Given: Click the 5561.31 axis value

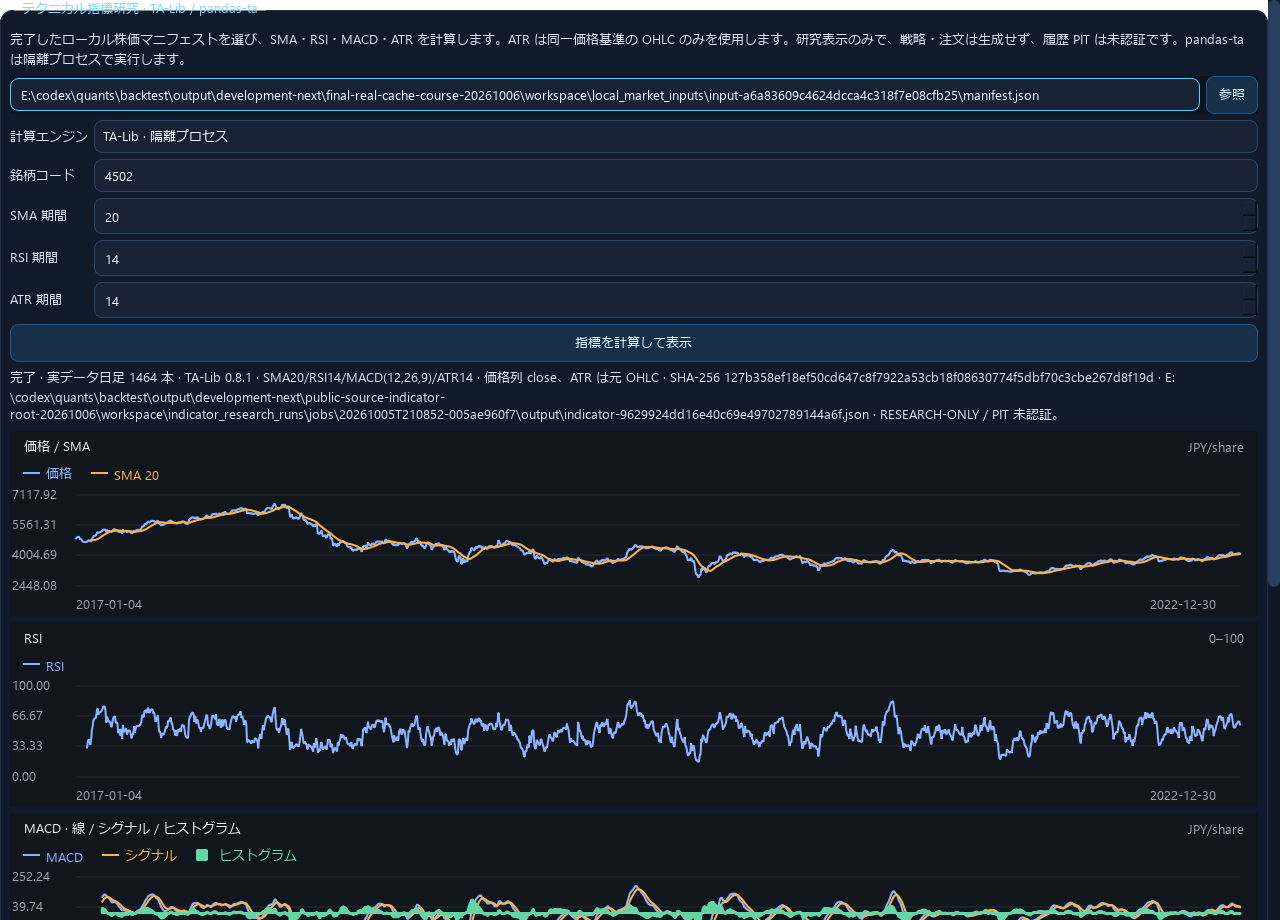Looking at the screenshot, I should click(x=35, y=525).
